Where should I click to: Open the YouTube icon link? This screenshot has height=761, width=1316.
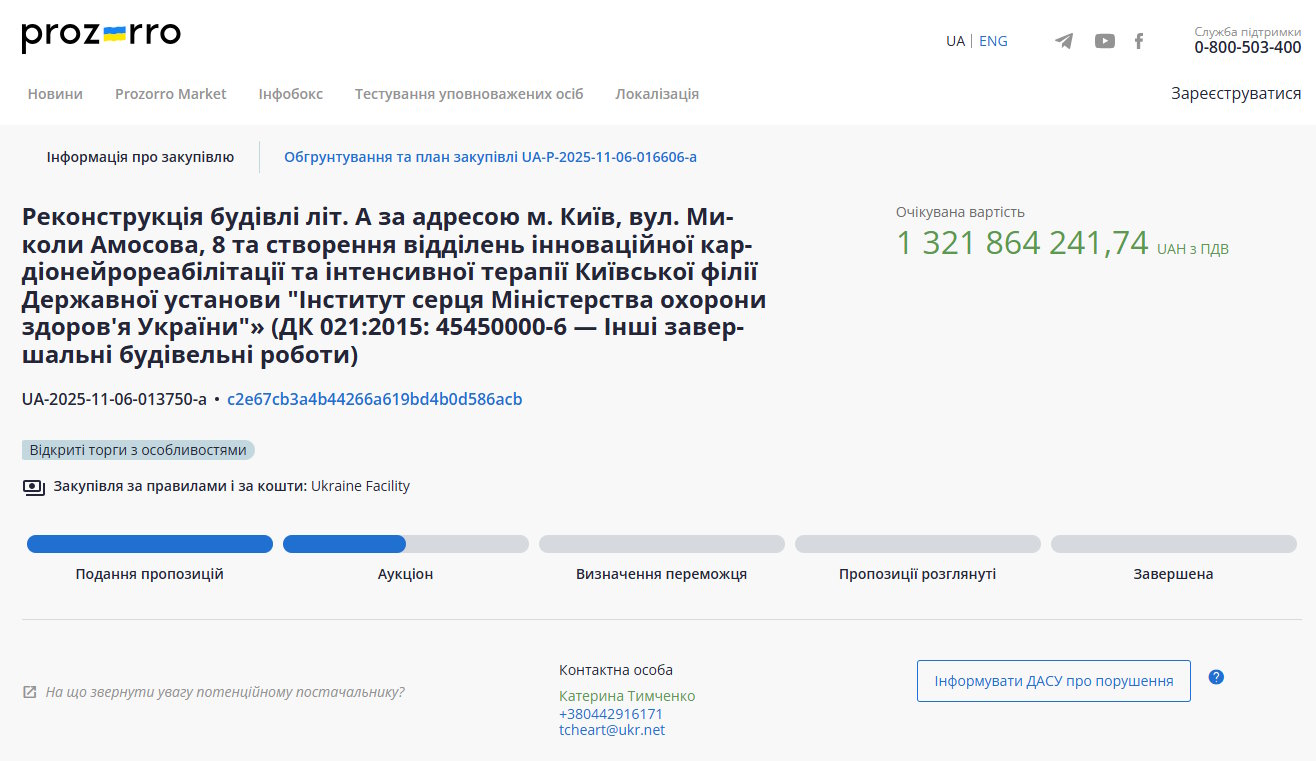click(1104, 41)
